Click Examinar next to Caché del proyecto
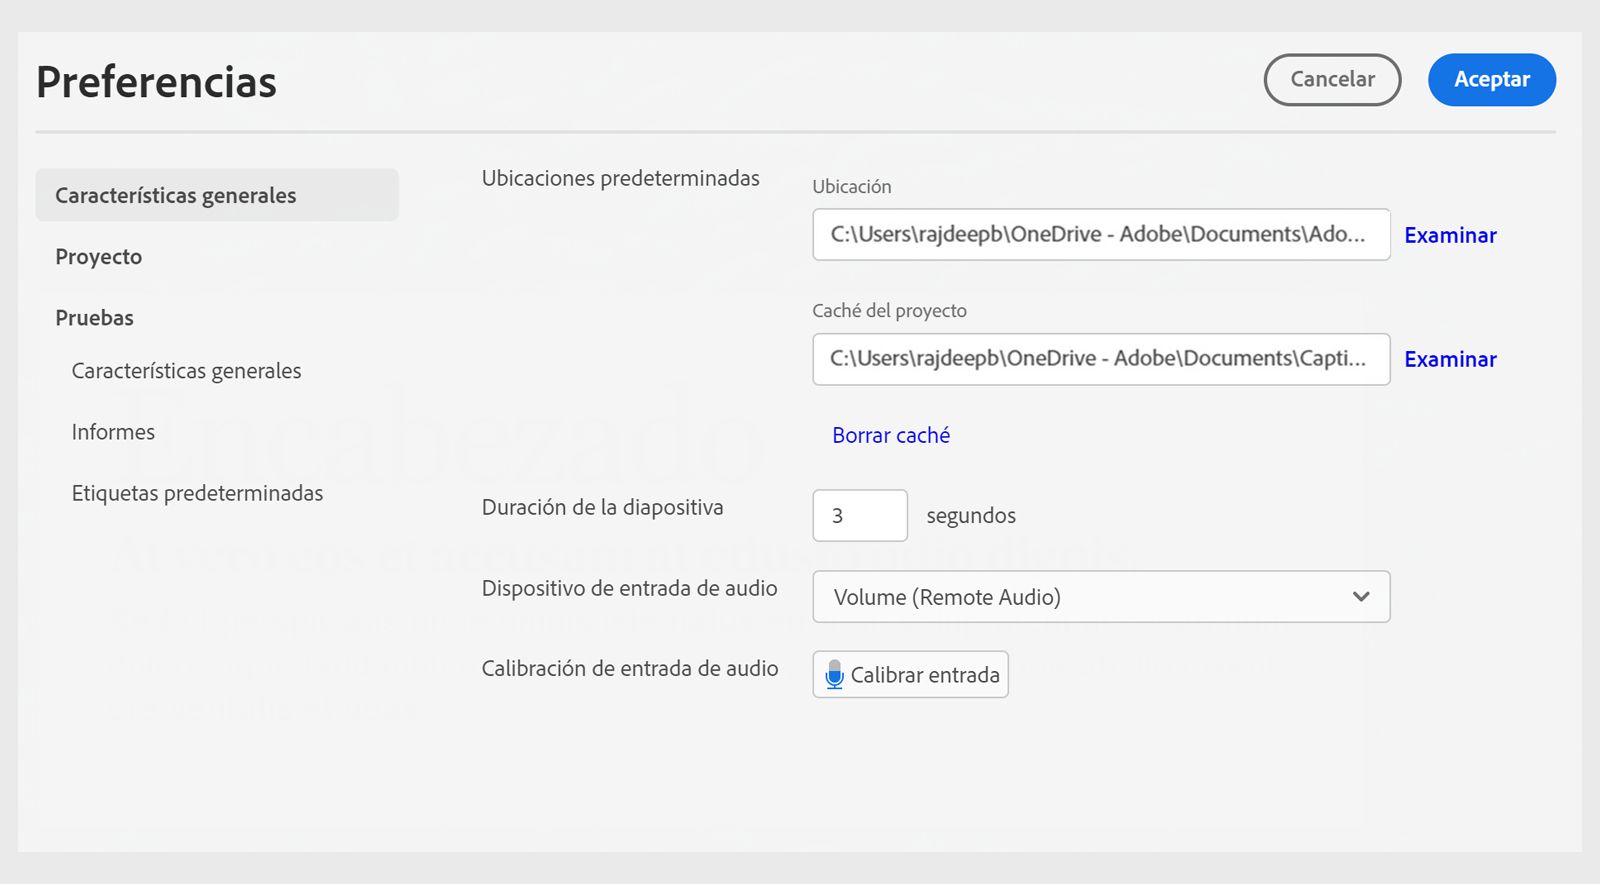Screen dimensions: 1600x884 pyautogui.click(x=1450, y=360)
